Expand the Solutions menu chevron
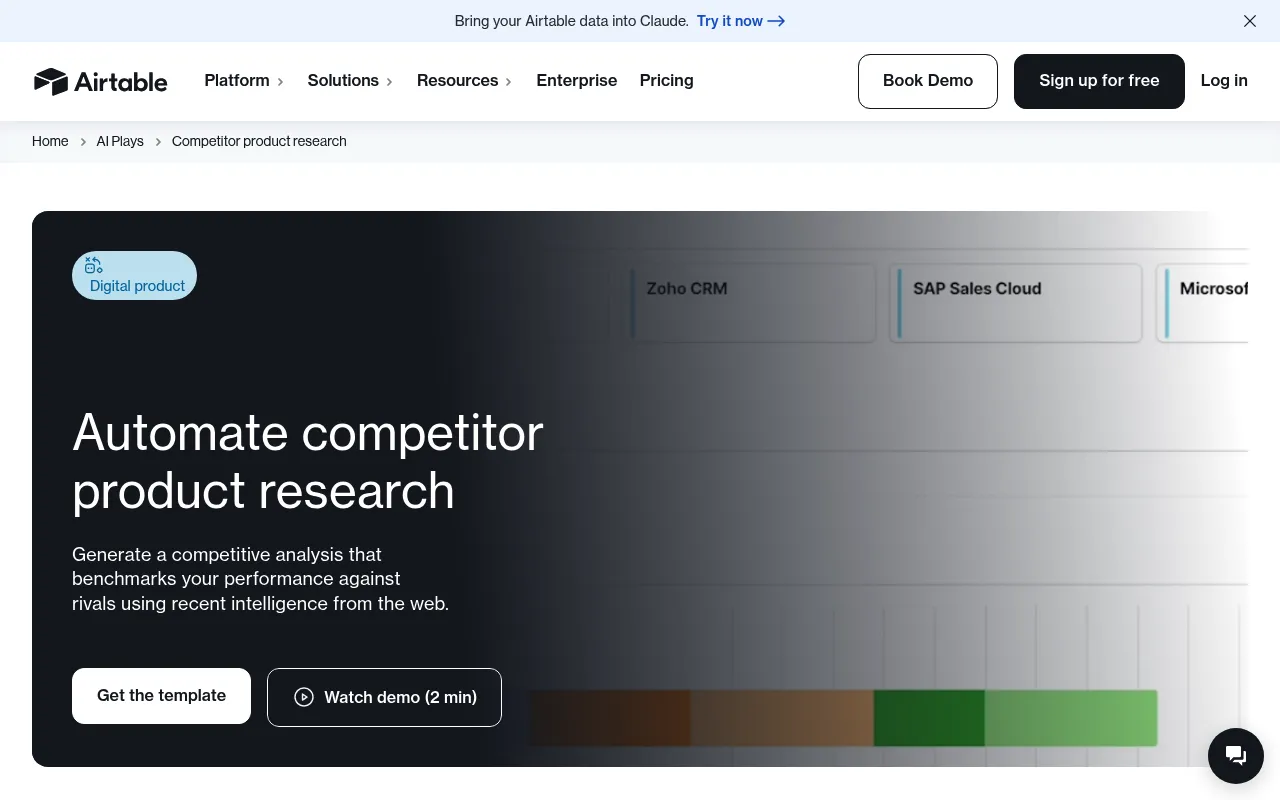 pos(390,82)
